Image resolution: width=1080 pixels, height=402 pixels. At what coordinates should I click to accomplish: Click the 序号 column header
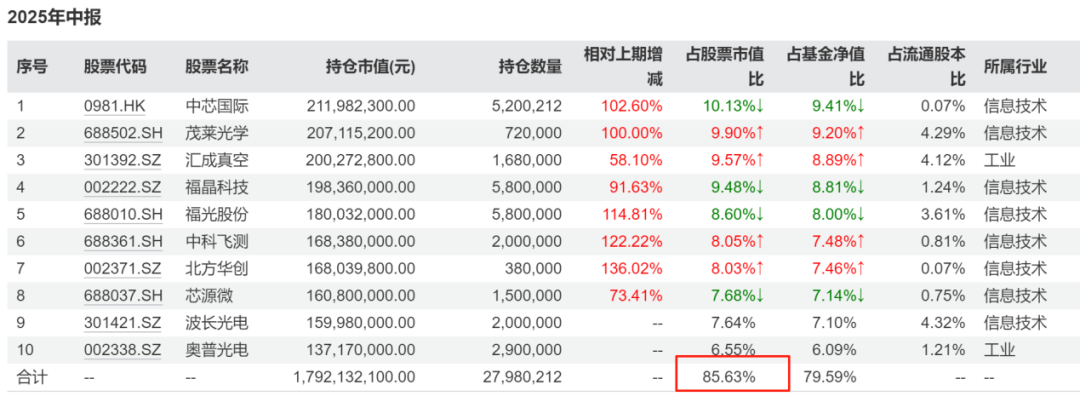coord(32,67)
